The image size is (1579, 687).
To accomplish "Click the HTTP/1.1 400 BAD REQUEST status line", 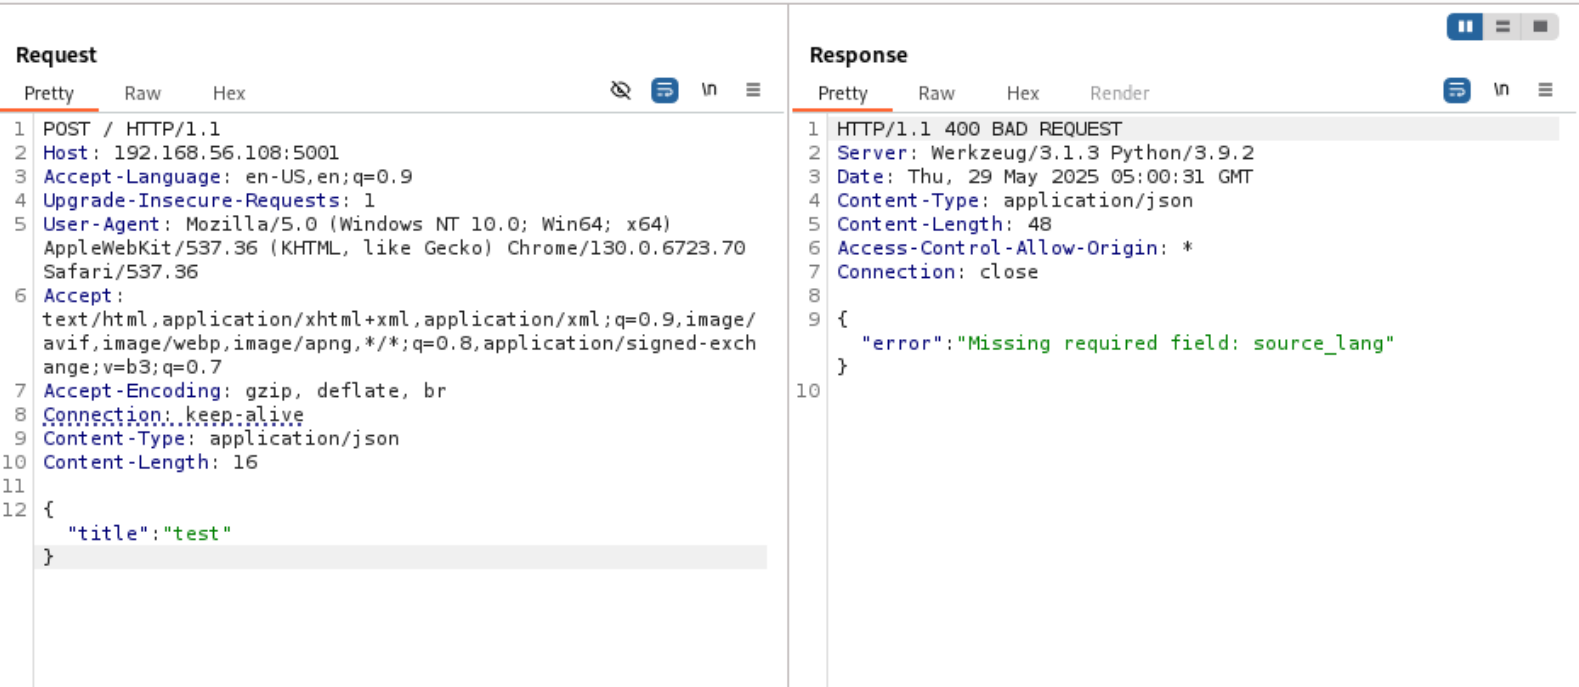I will click(979, 129).
